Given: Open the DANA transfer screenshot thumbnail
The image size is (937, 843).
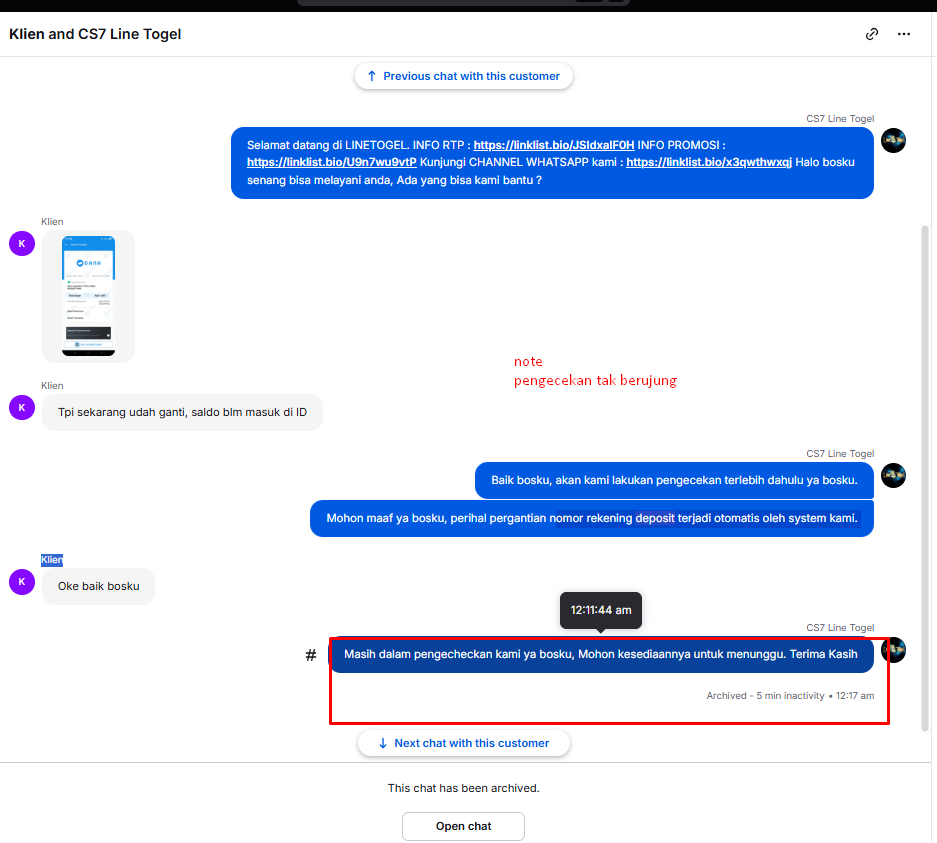Looking at the screenshot, I should tap(88, 296).
